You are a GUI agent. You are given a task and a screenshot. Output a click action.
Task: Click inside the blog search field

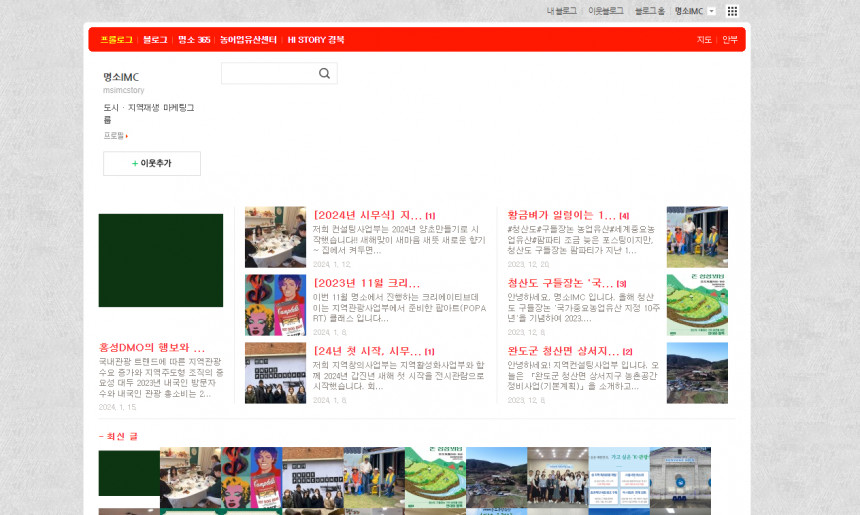point(268,74)
